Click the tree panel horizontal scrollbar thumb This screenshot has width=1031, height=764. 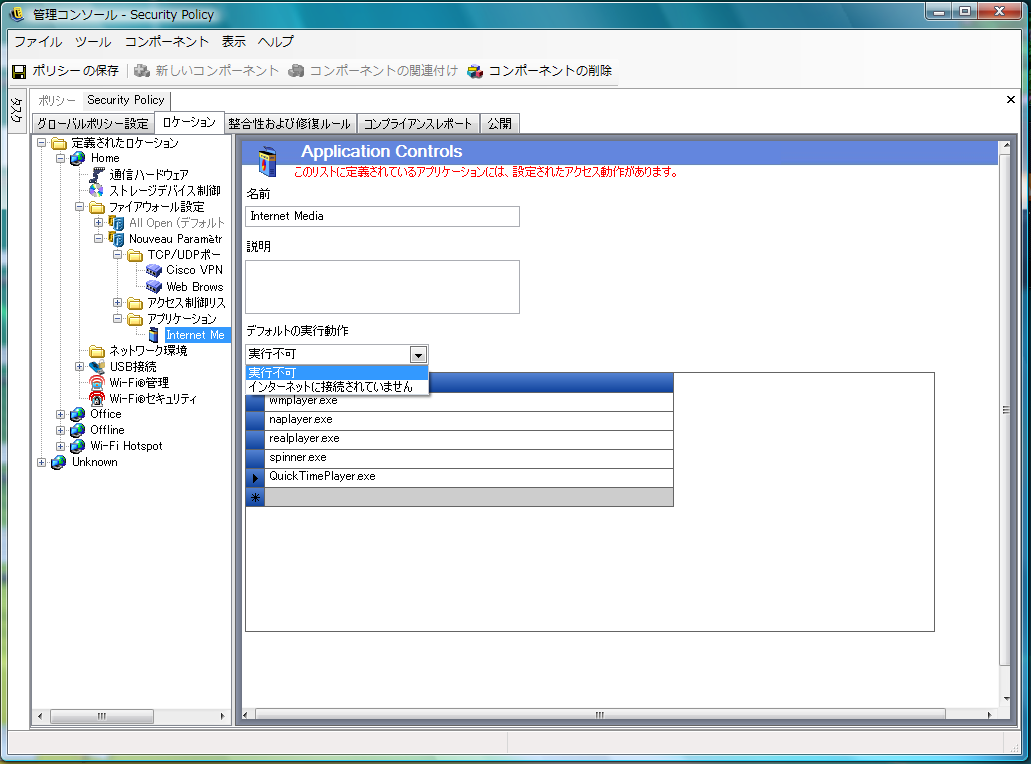[102, 716]
